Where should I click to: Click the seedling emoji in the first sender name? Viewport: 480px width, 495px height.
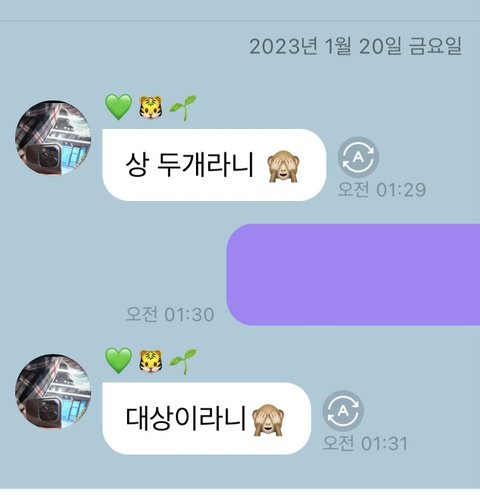click(183, 107)
